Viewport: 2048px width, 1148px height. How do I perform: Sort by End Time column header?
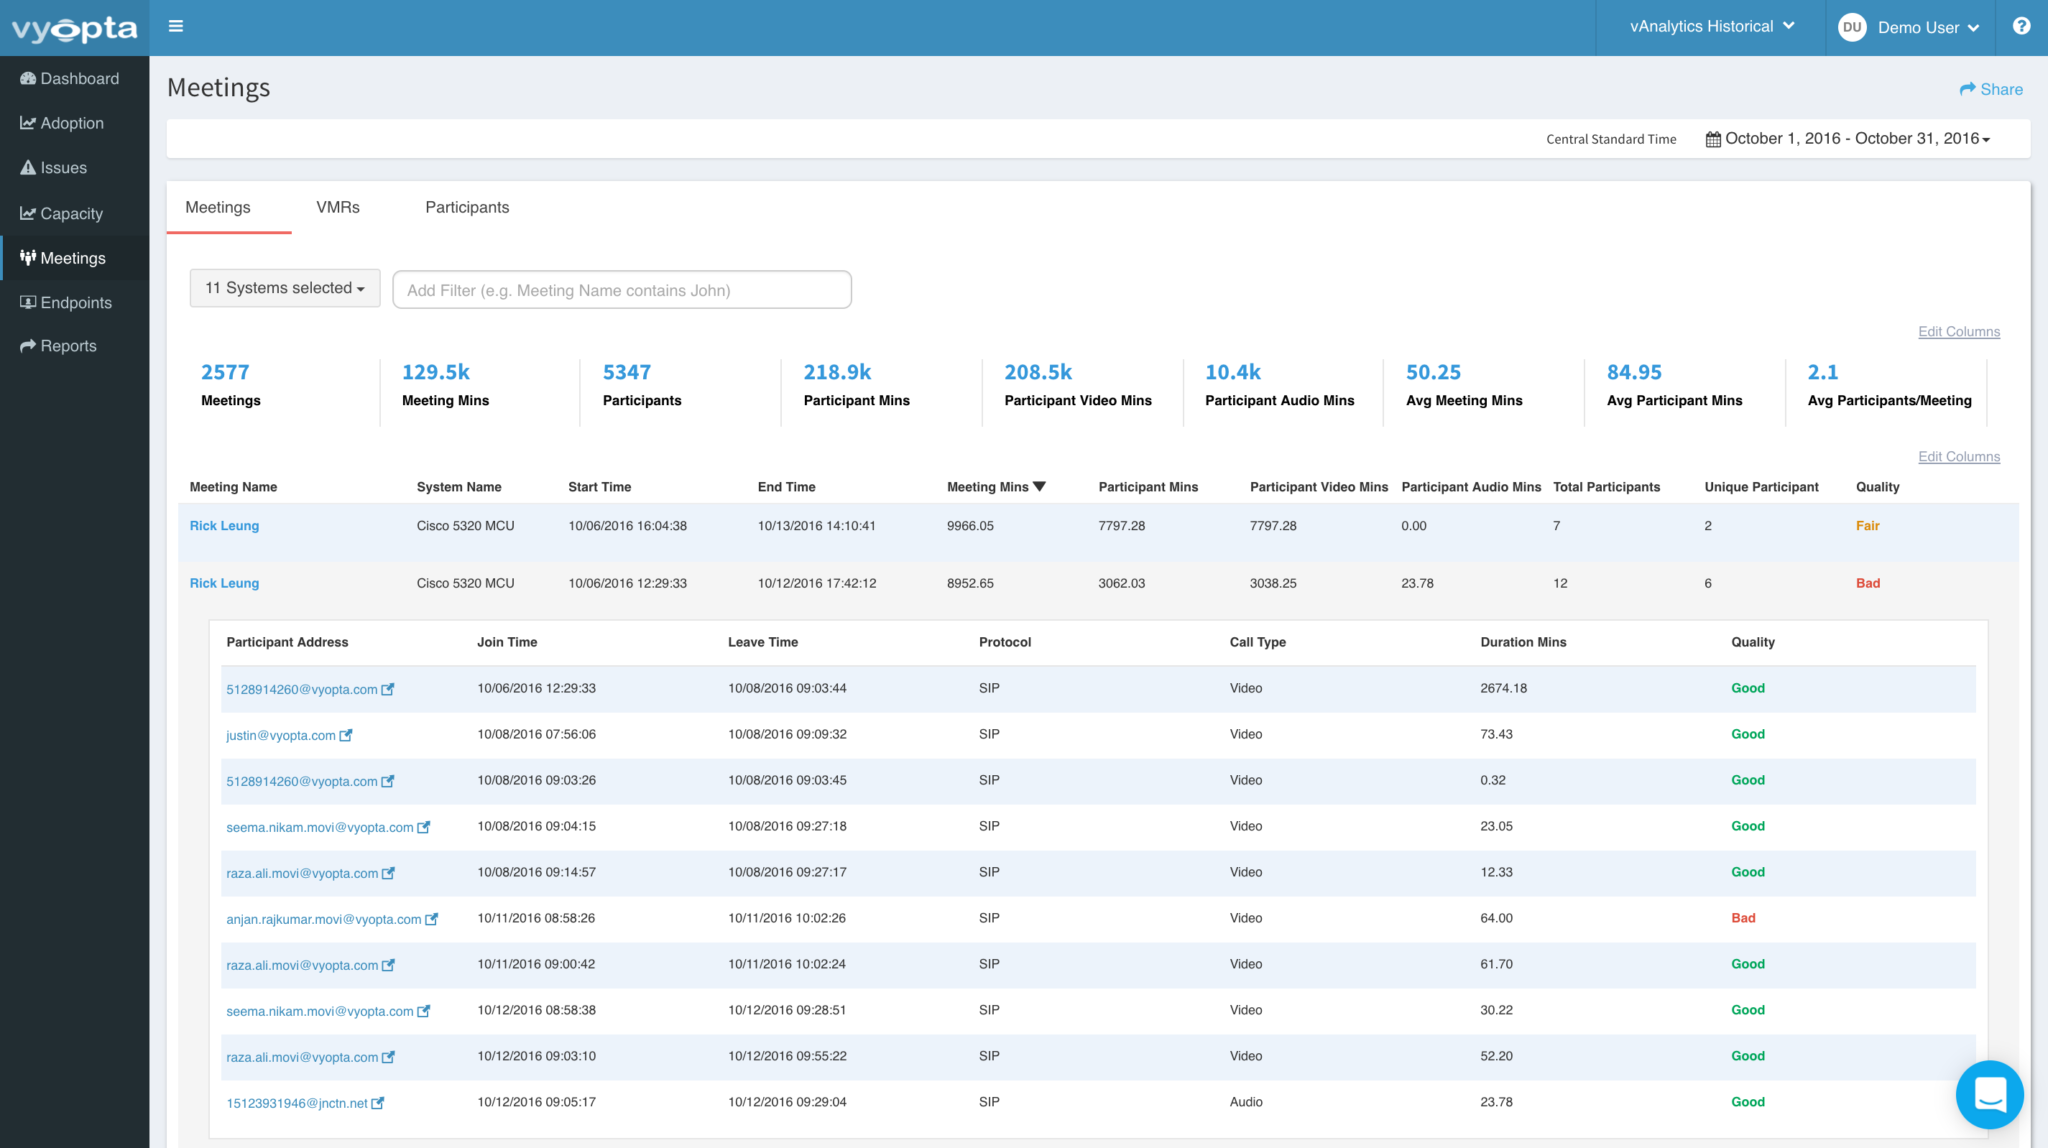pos(786,487)
